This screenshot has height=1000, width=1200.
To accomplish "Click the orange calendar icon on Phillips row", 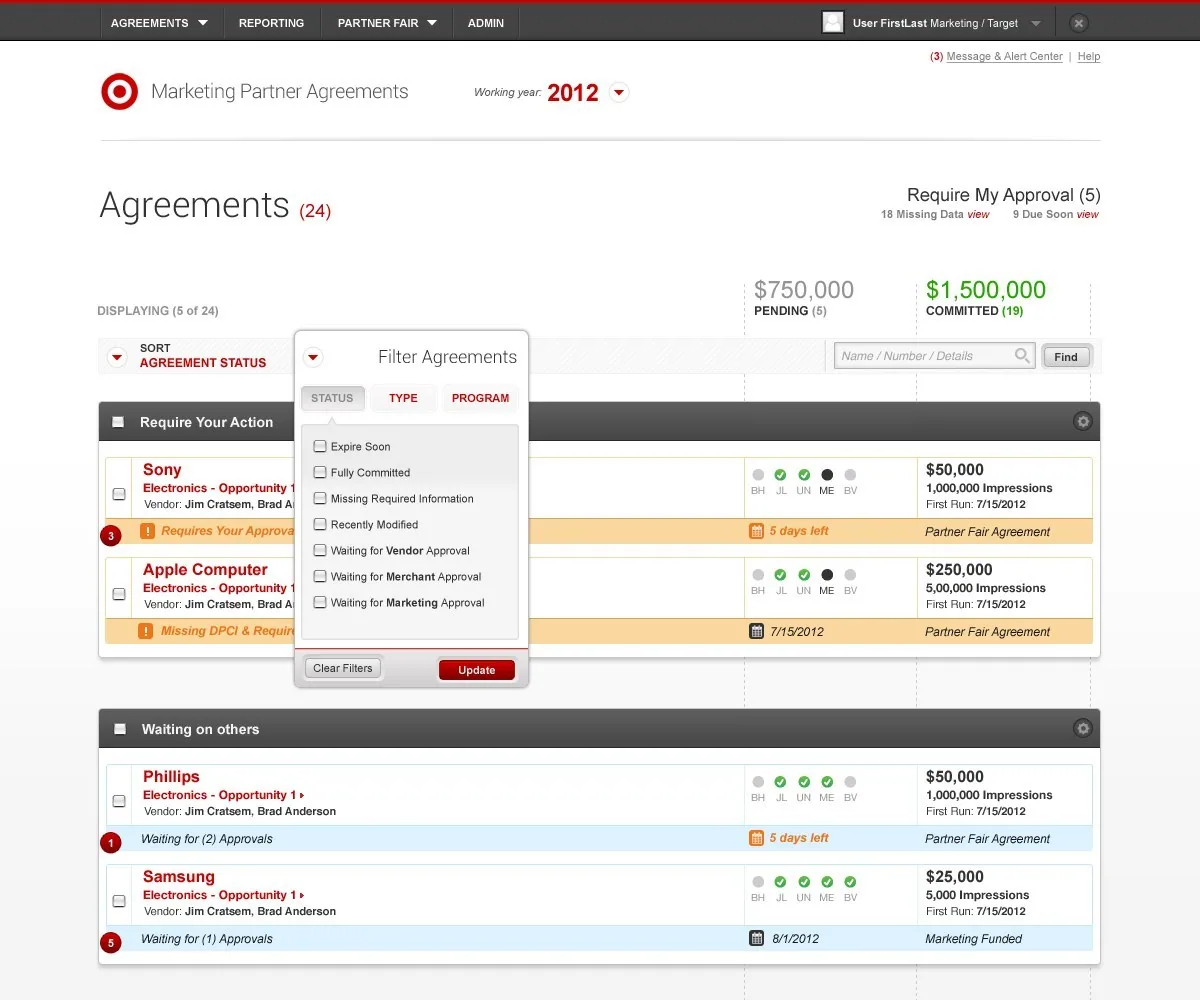I will point(756,838).
